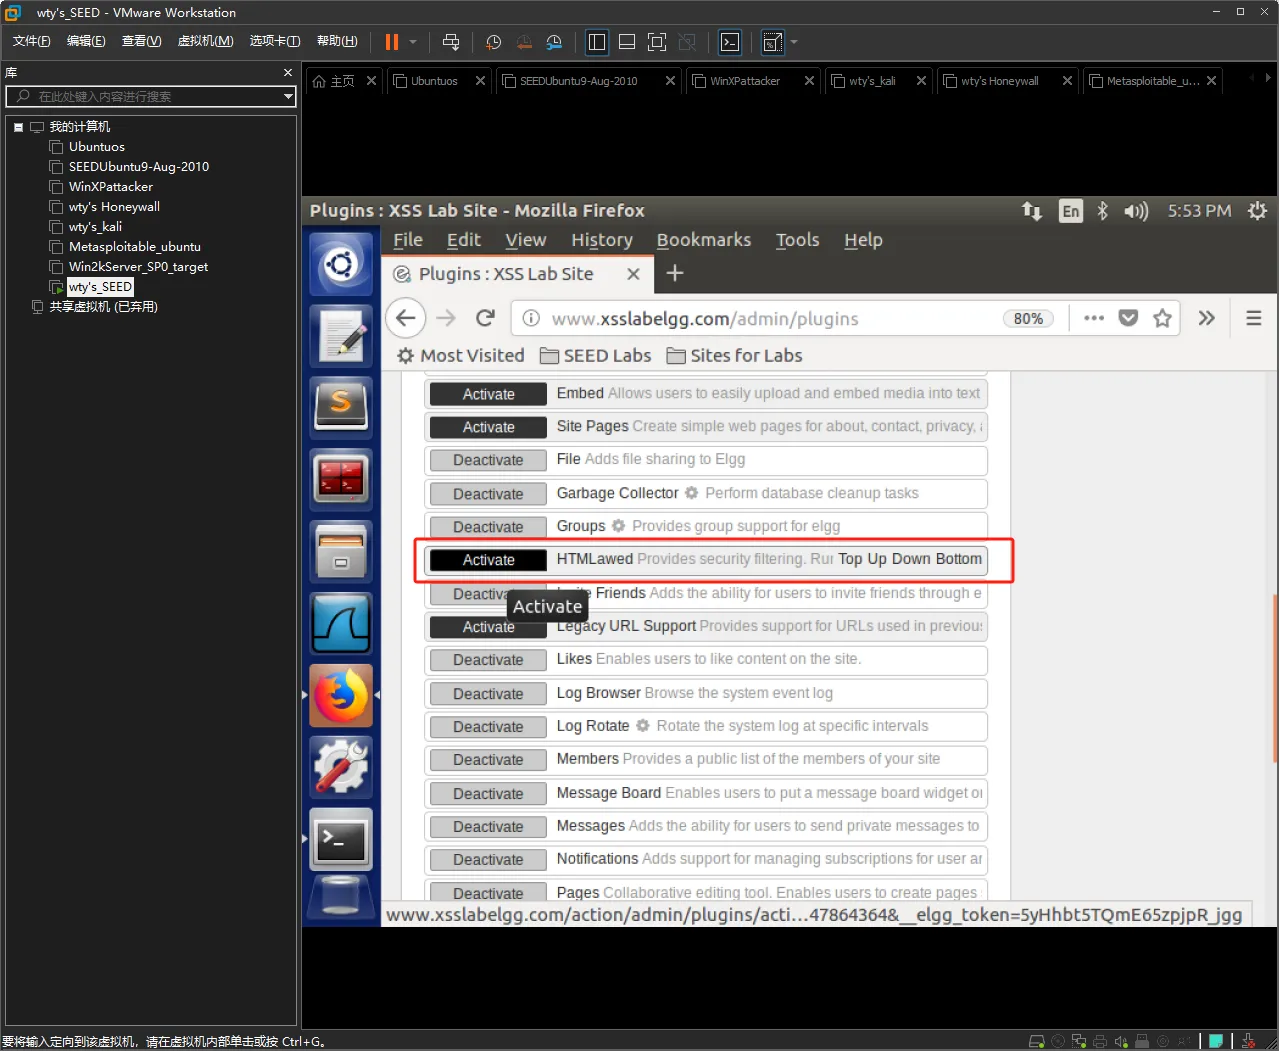Viewport: 1279px width, 1051px height.
Task: Open the library search dropdown arrow
Action: pos(288,96)
